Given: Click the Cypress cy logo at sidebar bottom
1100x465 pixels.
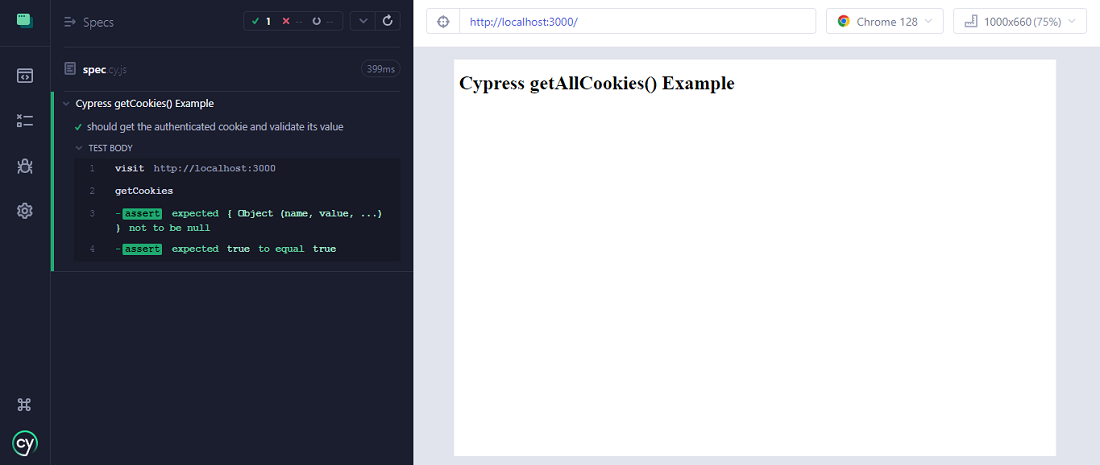Looking at the screenshot, I should click(x=25, y=443).
